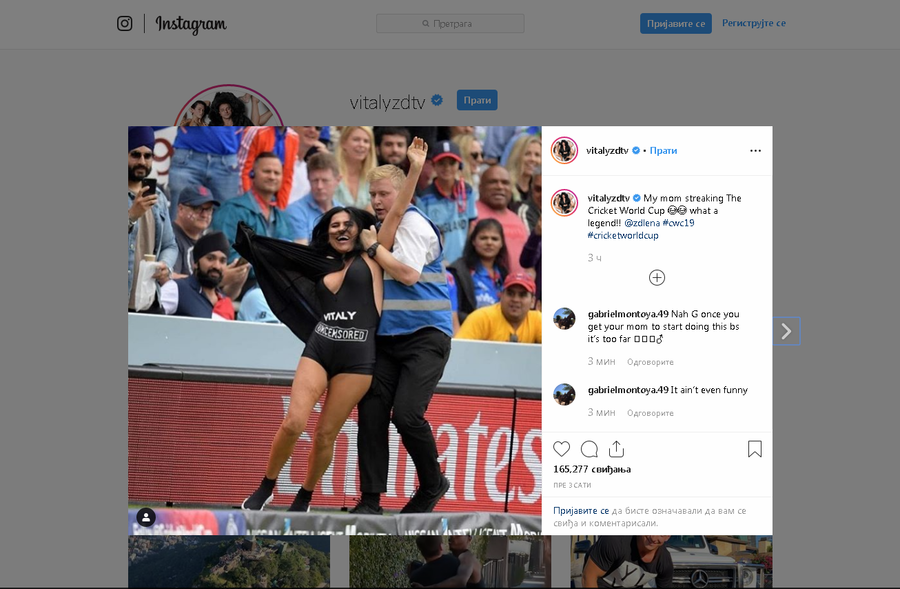Show tagged people icon on photo
Image resolution: width=900 pixels, height=589 pixels.
[x=146, y=517]
